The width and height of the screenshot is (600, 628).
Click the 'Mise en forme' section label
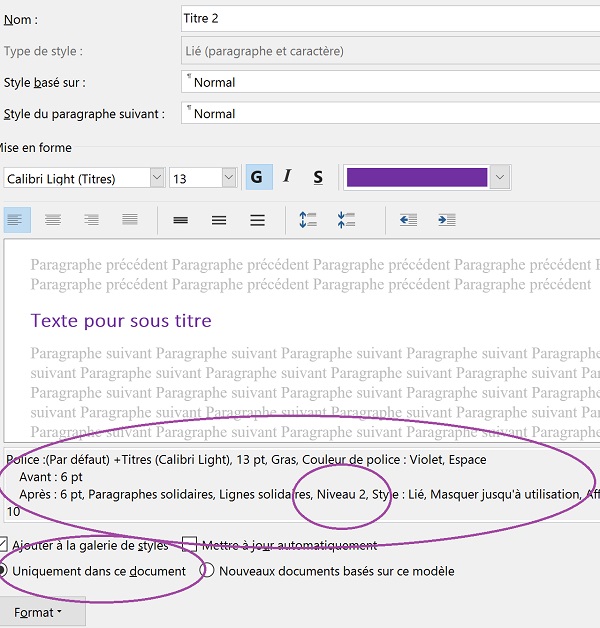pos(36,148)
